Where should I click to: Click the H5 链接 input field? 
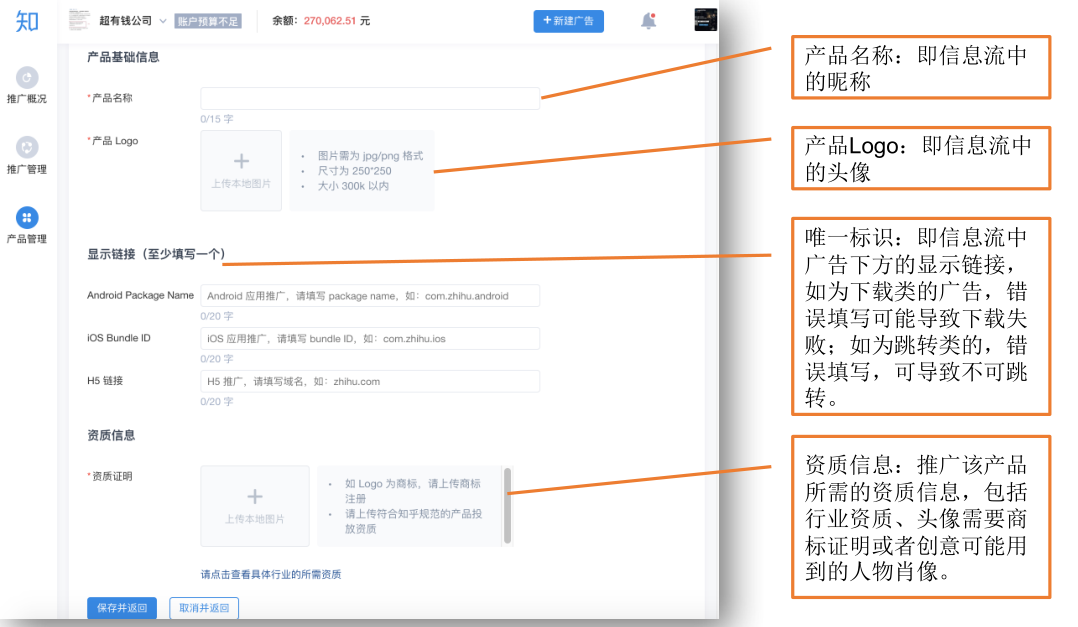click(x=370, y=381)
